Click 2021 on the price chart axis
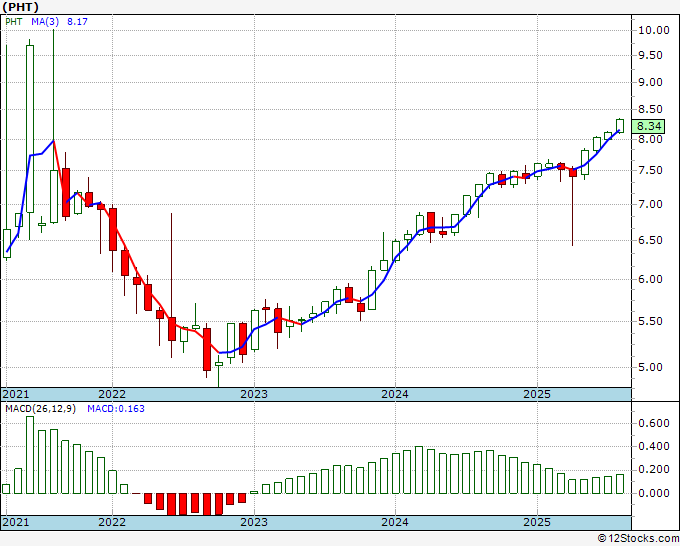The height and width of the screenshot is (546, 680). [16, 394]
